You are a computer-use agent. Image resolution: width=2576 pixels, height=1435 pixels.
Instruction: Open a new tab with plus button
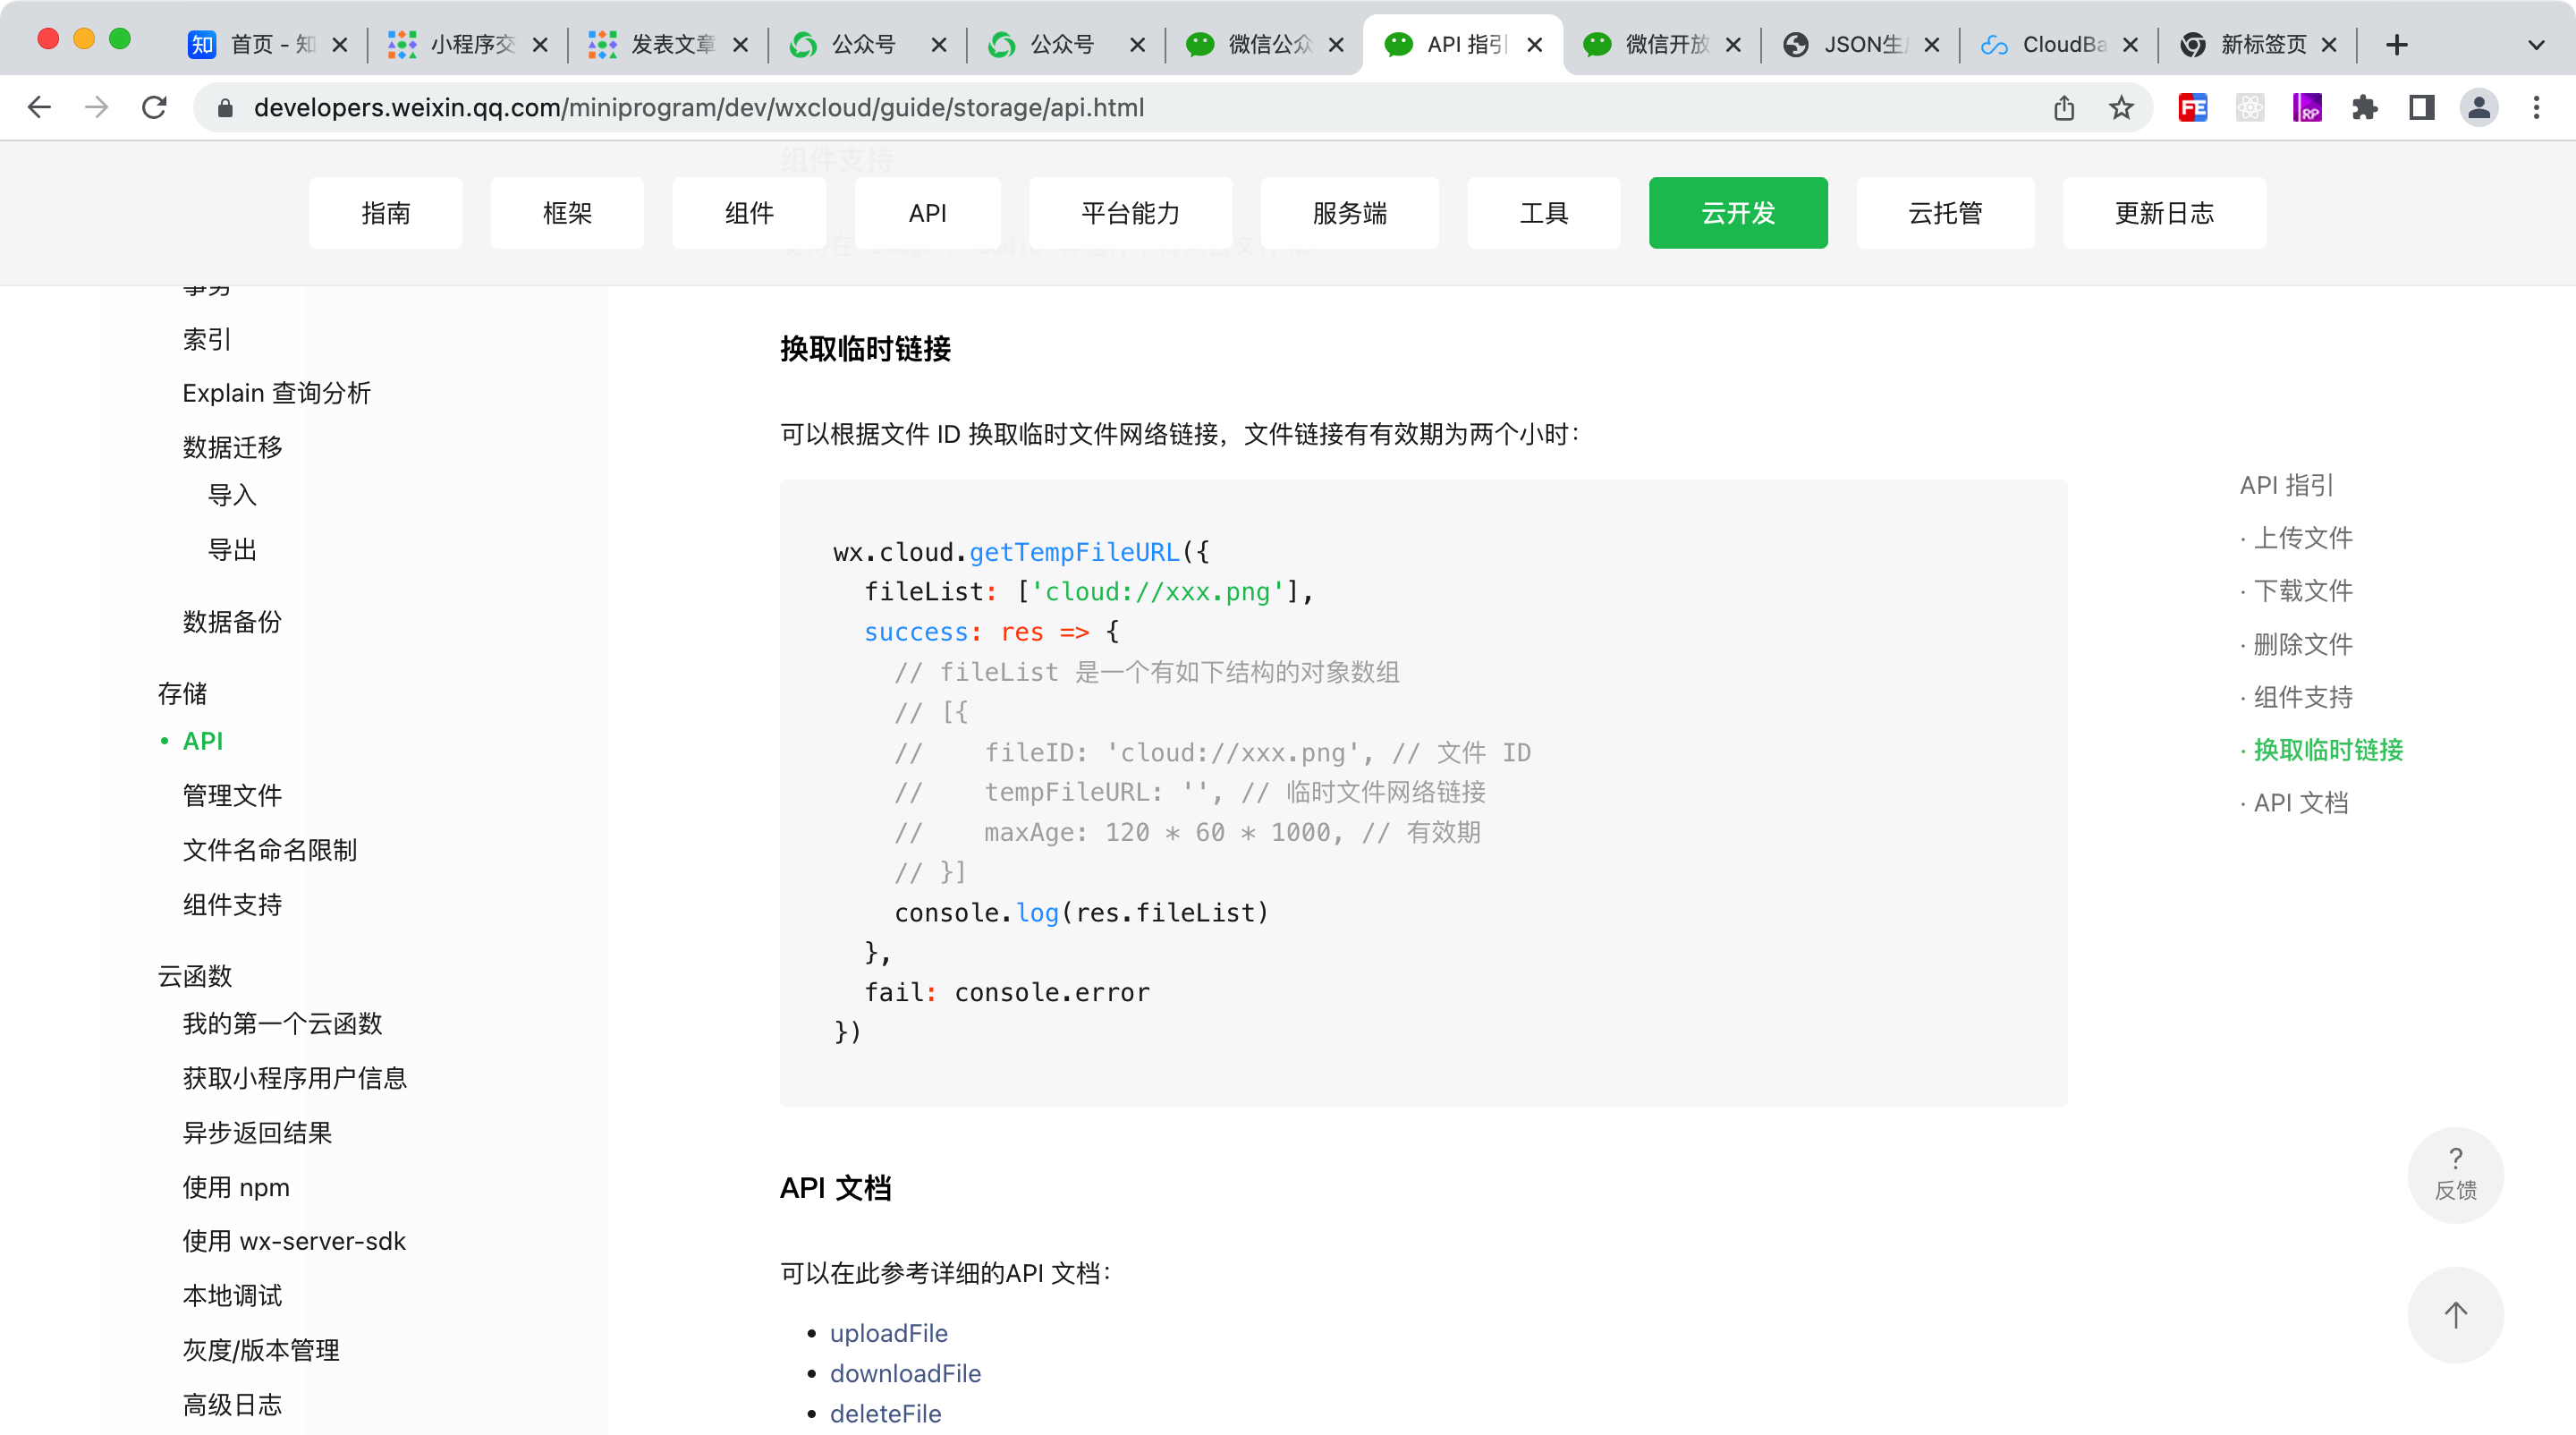tap(2397, 44)
